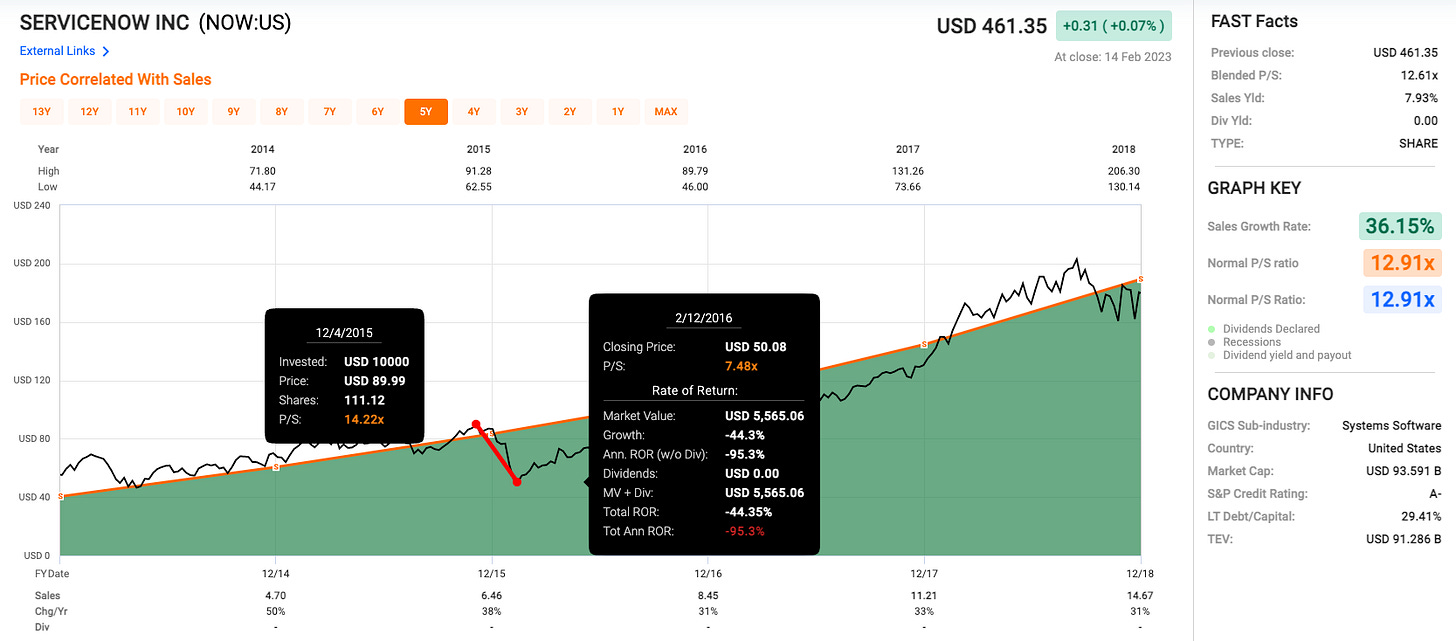Click the External Links text link
The width and height of the screenshot is (1456, 641).
point(57,51)
